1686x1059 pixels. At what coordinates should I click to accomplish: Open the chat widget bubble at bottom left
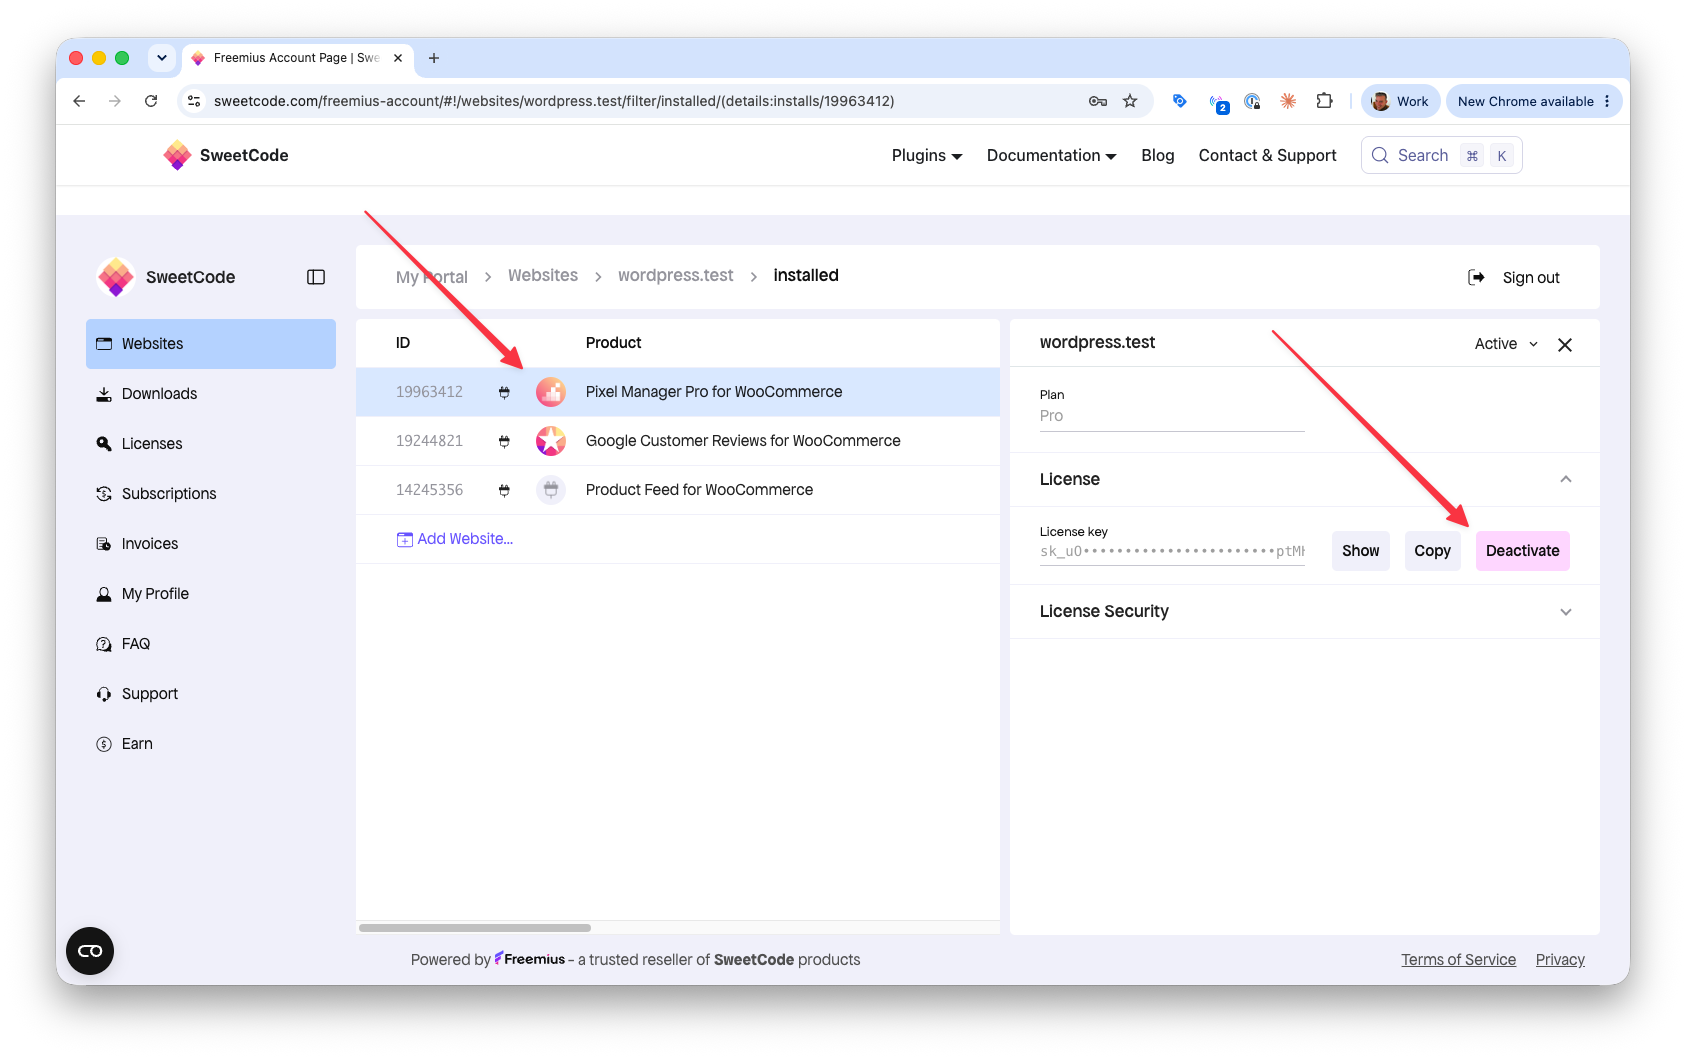tap(90, 951)
